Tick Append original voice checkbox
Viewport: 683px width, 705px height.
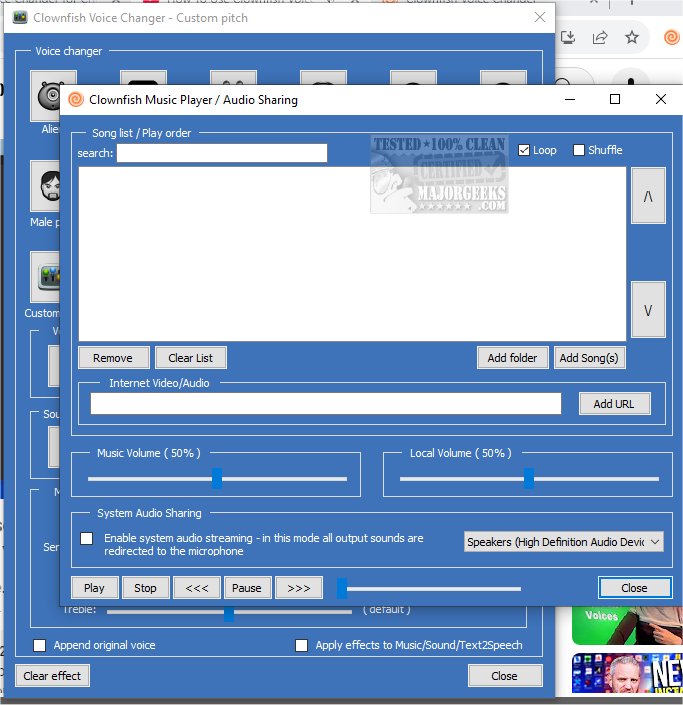40,646
